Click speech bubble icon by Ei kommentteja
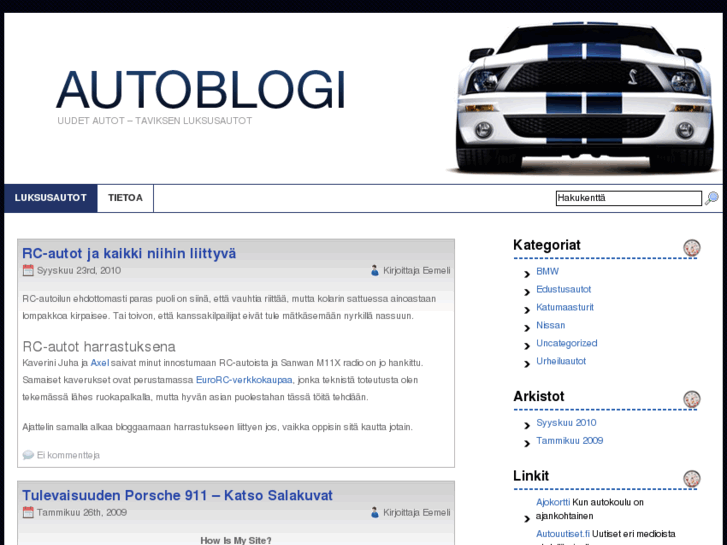727x545 pixels. [x=28, y=455]
